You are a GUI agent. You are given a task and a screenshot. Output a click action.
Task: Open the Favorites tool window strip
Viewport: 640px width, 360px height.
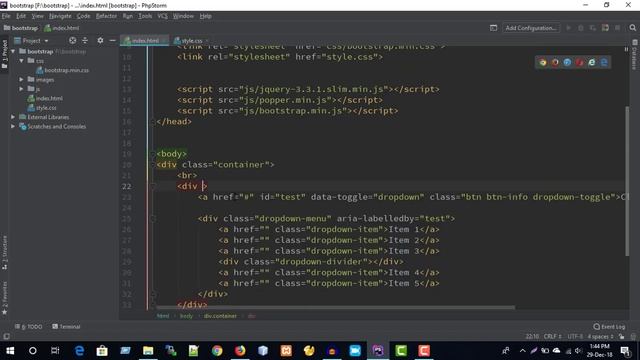pyautogui.click(x=4, y=298)
